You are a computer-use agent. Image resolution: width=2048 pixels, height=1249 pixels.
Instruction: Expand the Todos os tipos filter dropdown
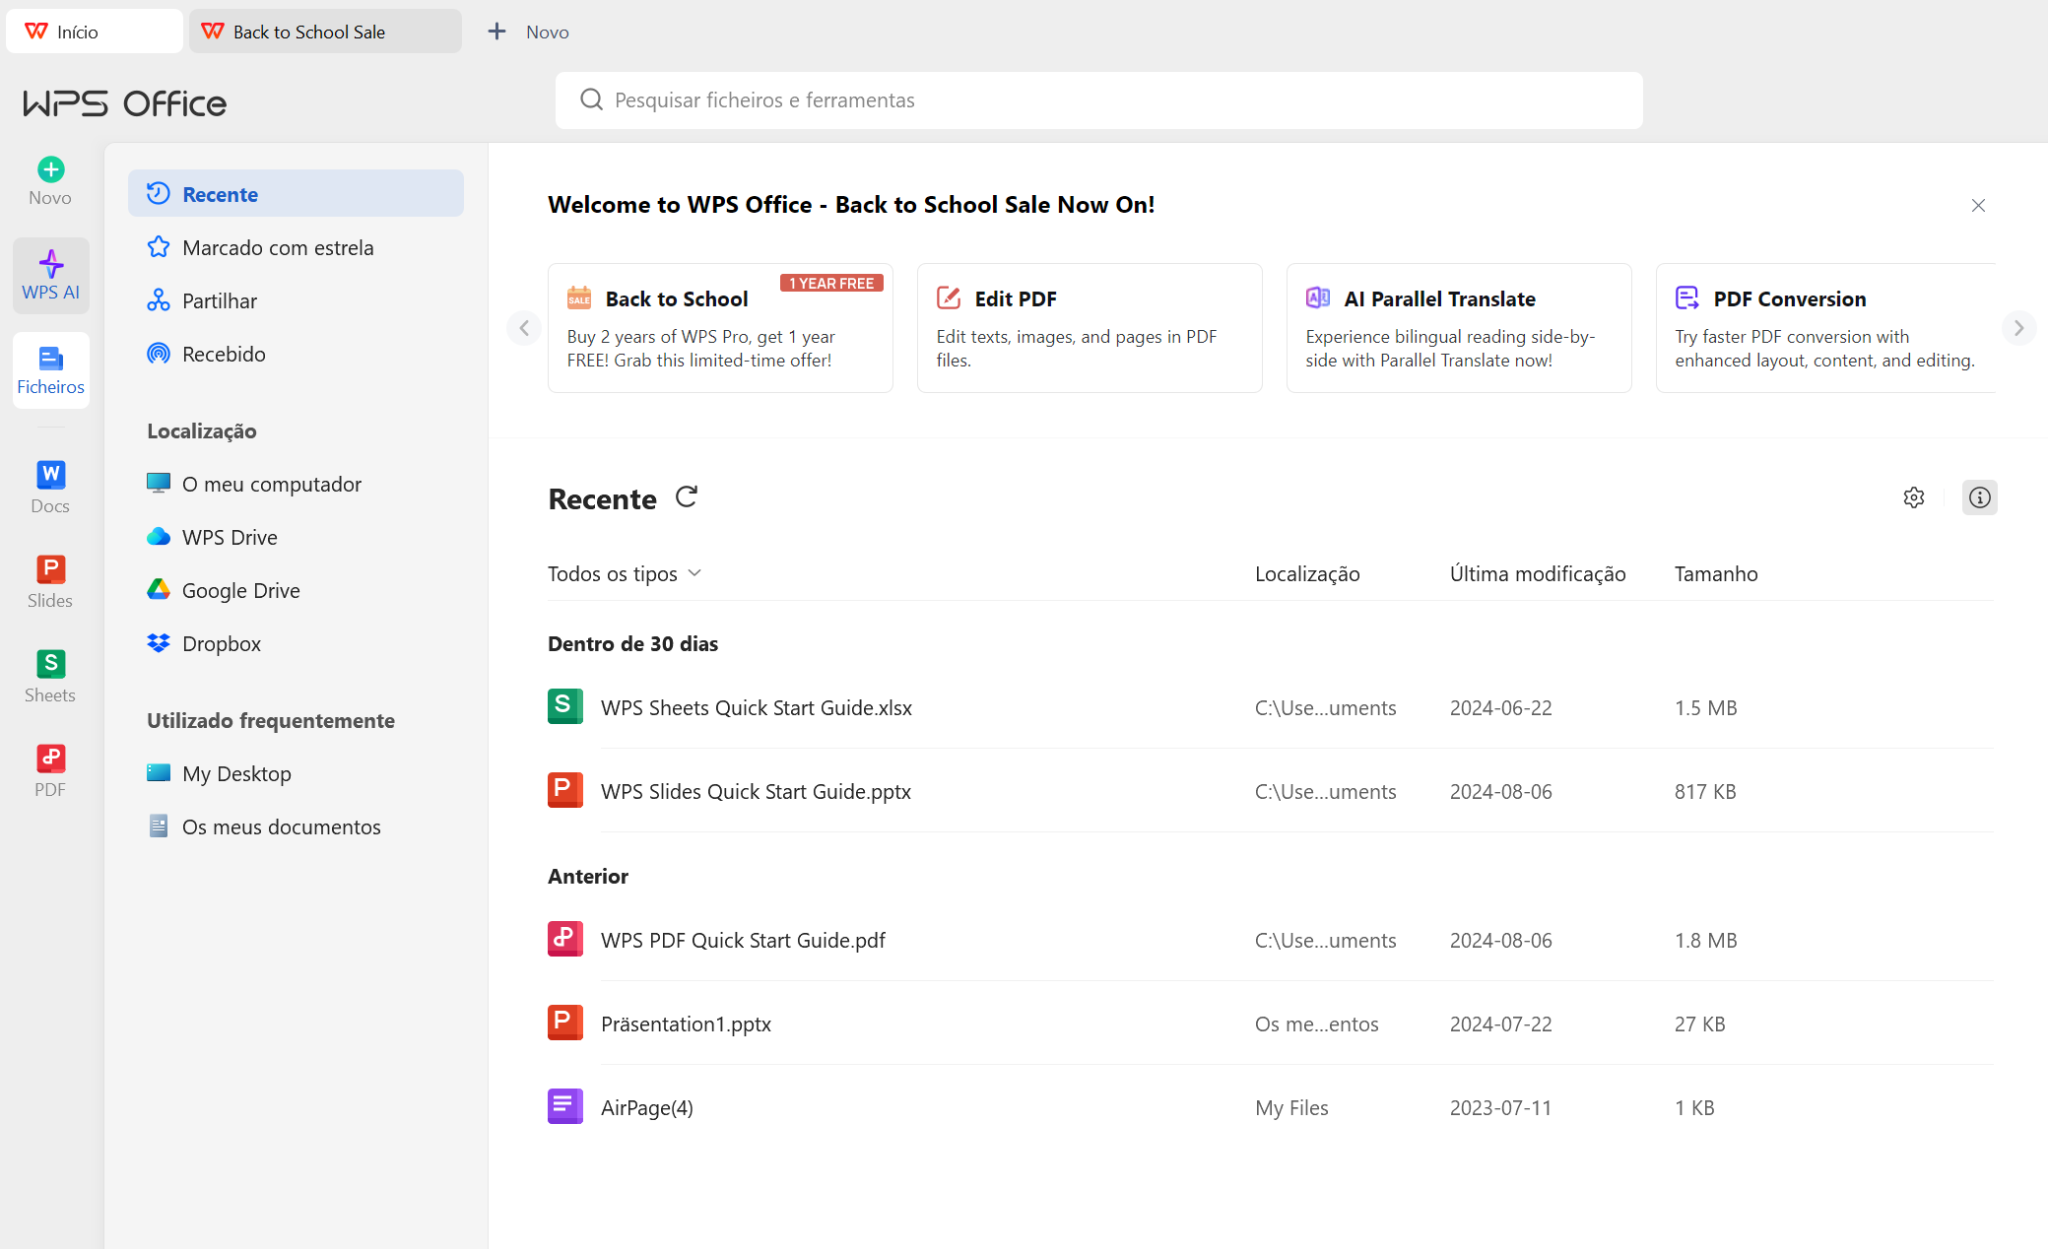point(624,574)
